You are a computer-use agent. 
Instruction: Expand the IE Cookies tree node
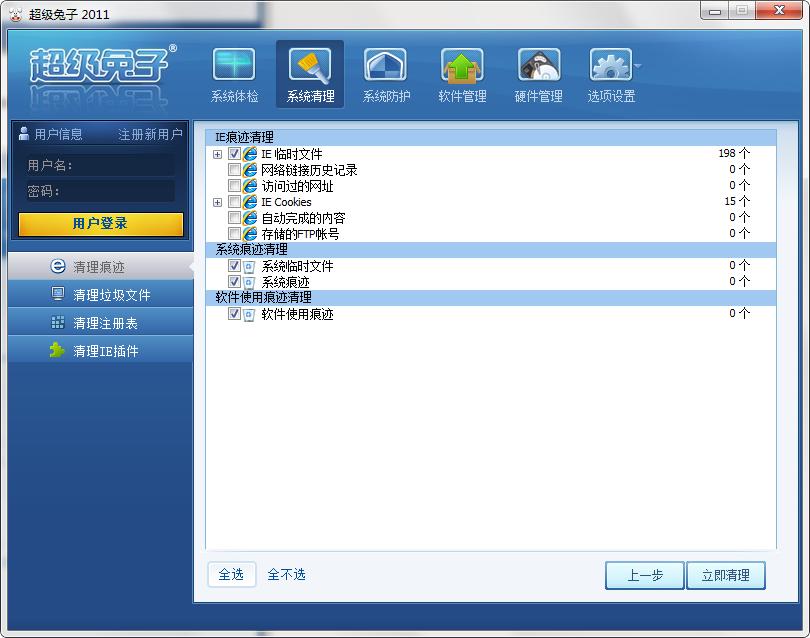click(217, 202)
